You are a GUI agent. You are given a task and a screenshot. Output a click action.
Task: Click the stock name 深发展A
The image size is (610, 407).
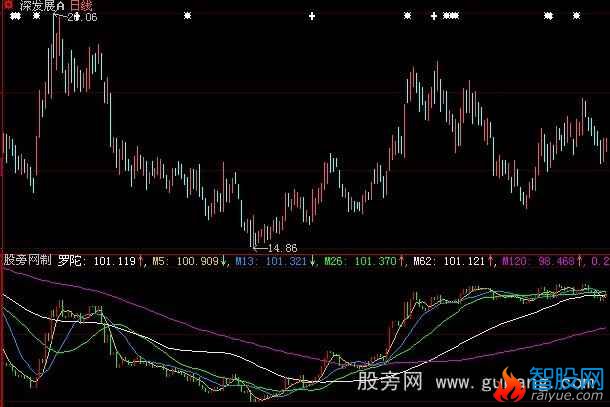pos(42,5)
